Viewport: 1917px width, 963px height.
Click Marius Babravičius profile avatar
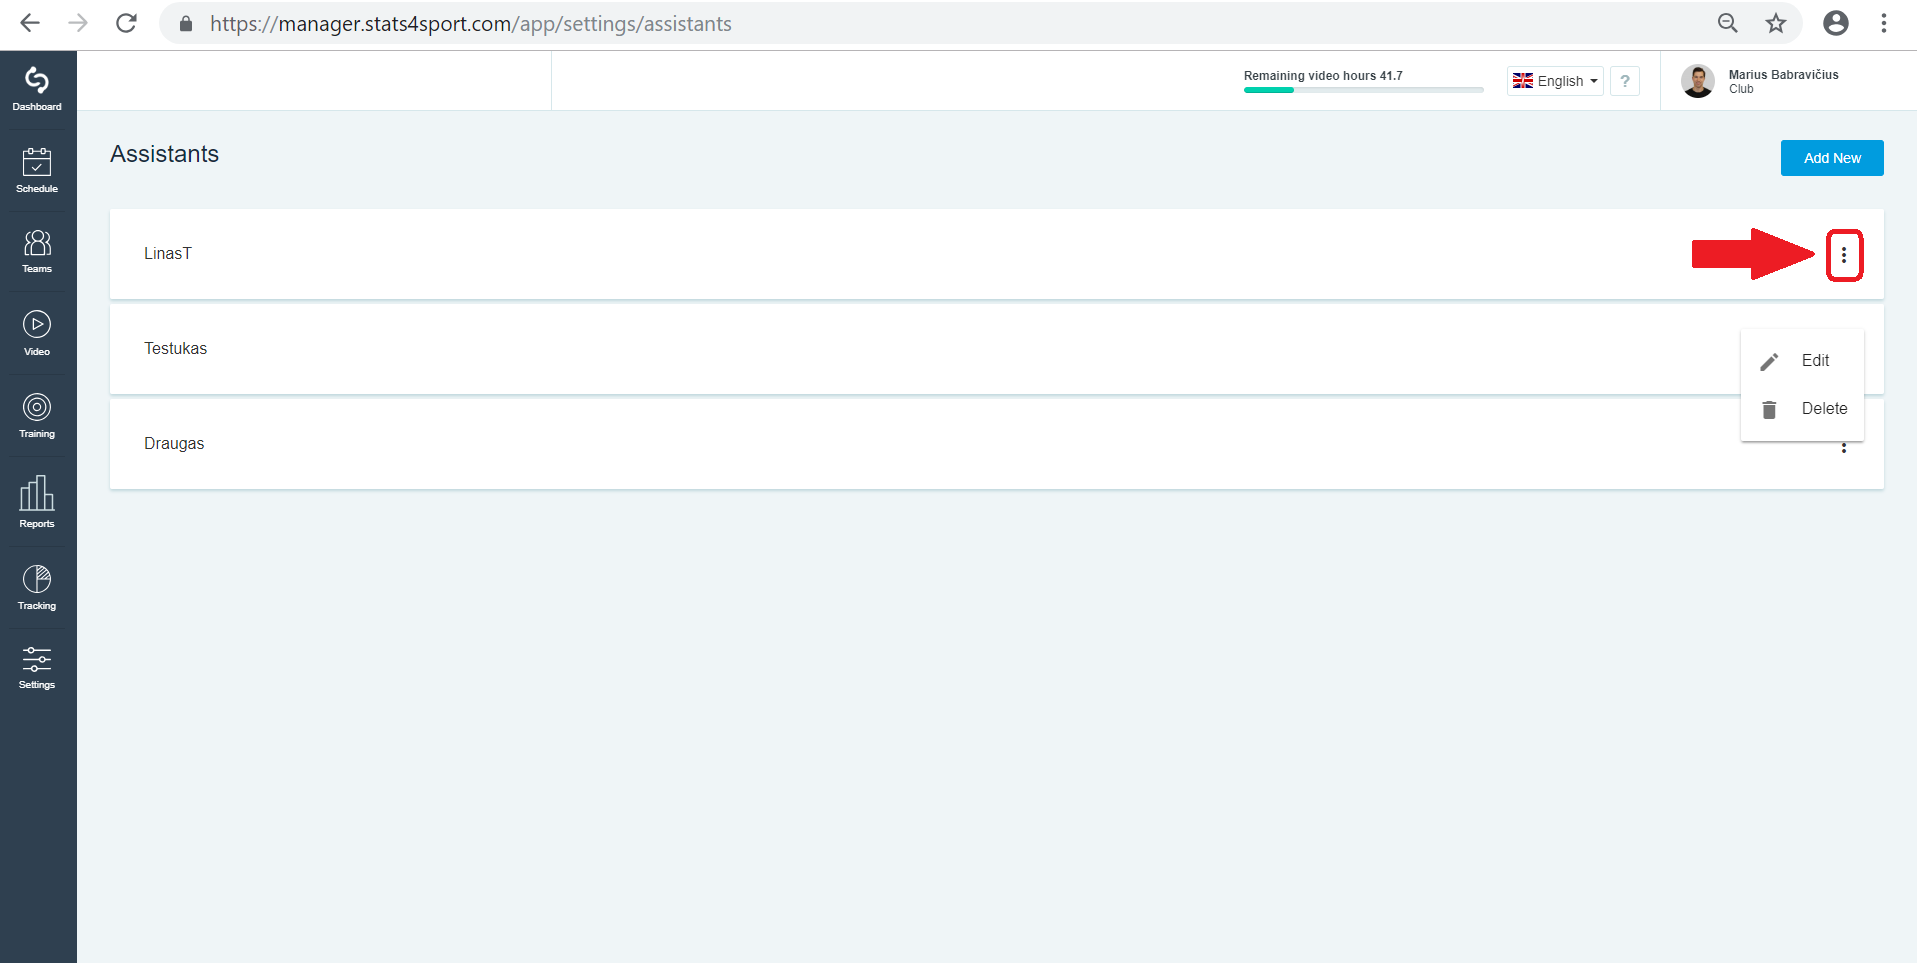point(1698,81)
